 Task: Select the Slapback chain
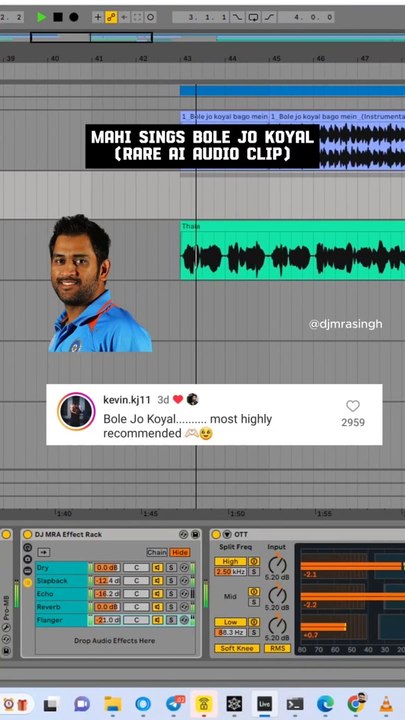[x=62, y=581]
